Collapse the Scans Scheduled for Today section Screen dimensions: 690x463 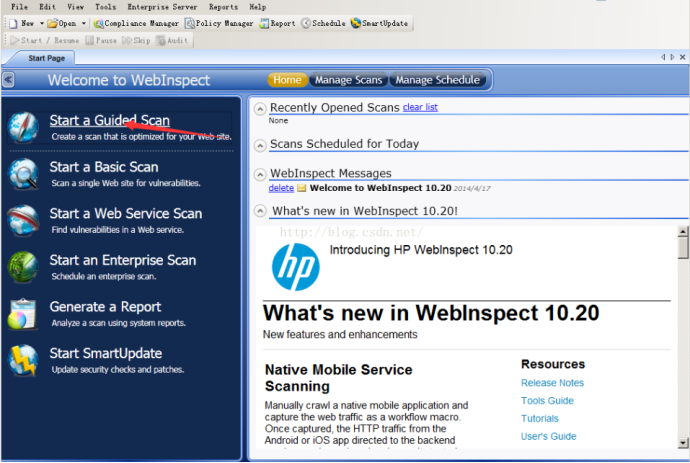pos(261,145)
